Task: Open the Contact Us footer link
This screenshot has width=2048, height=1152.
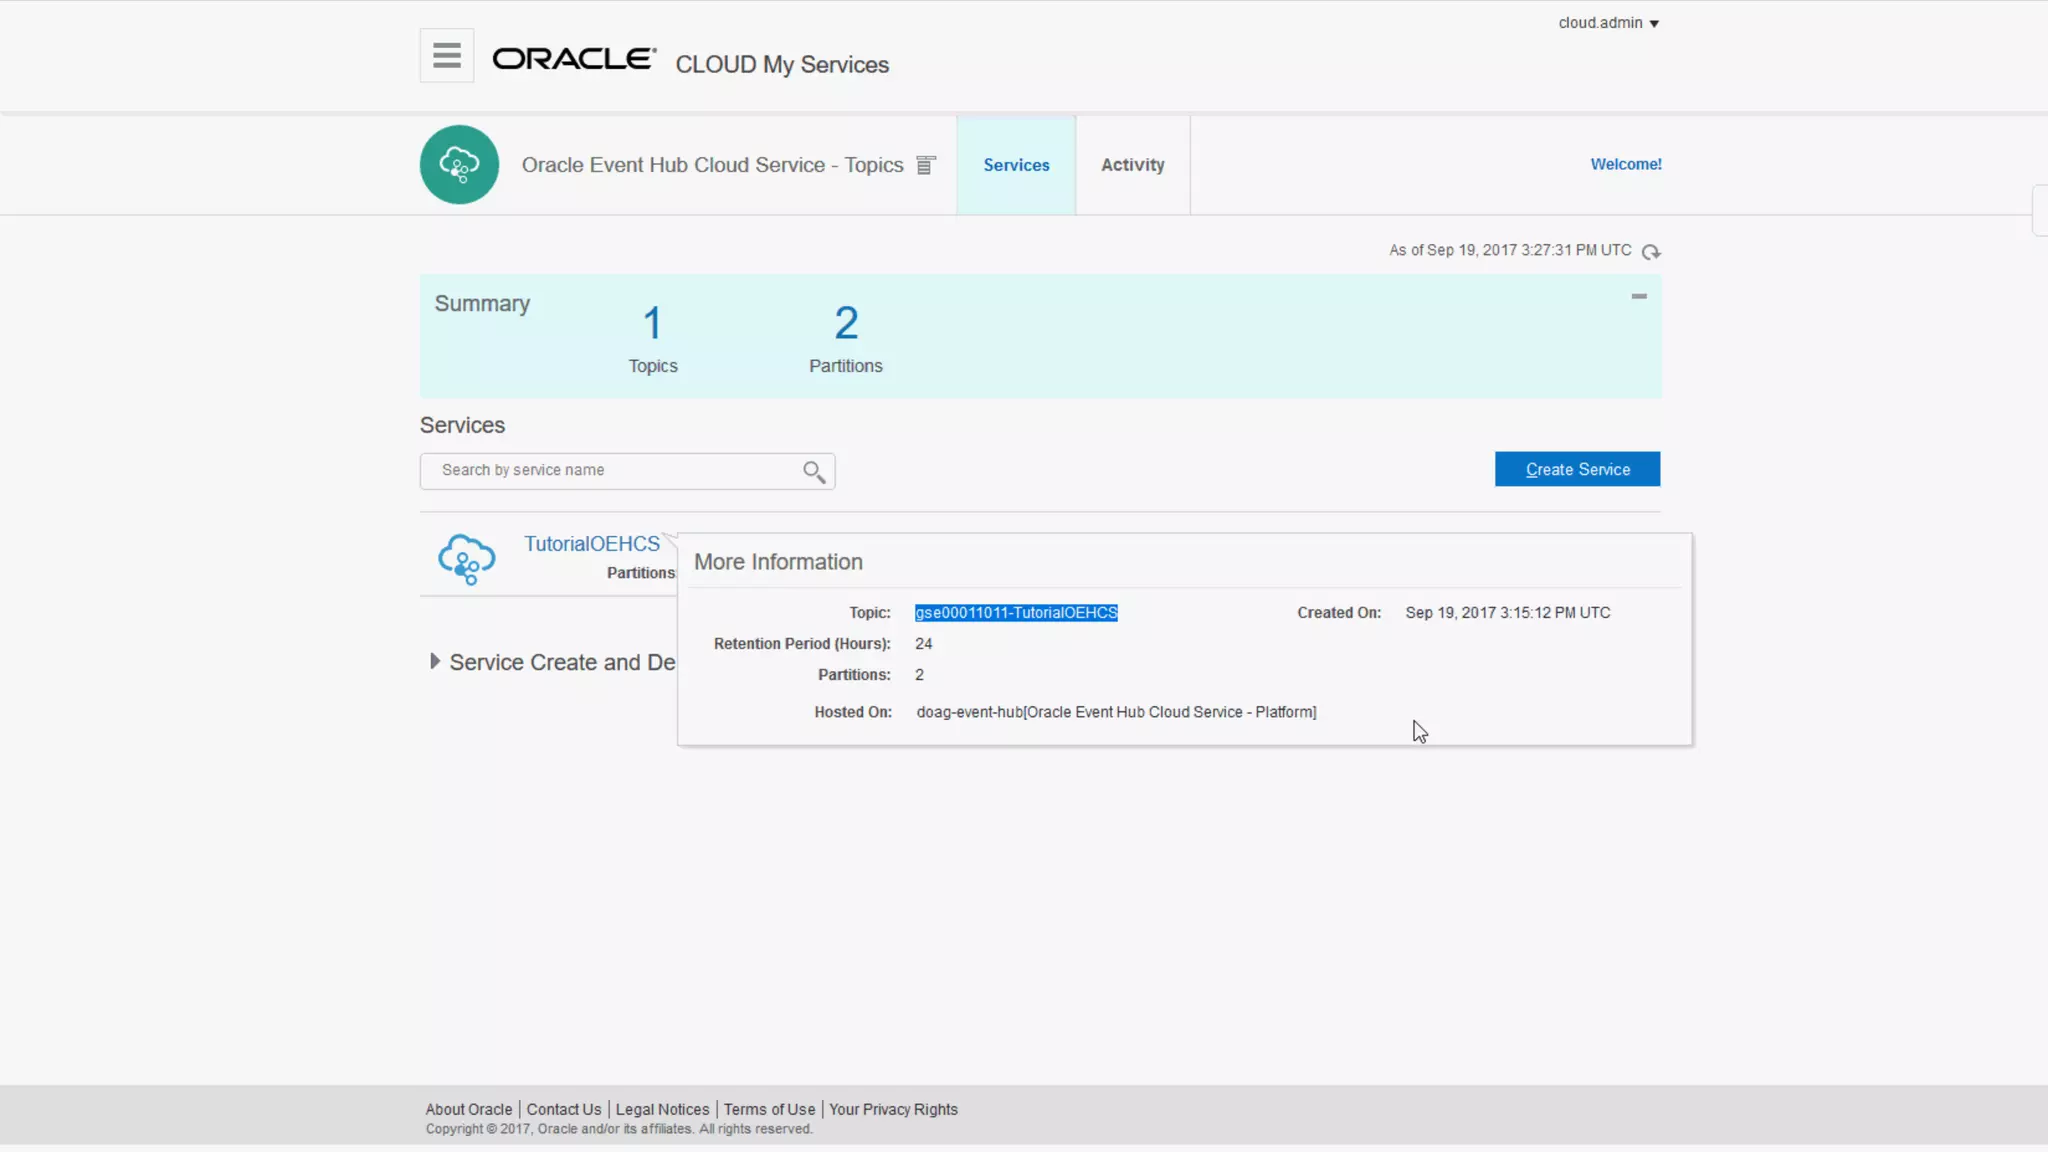Action: tap(564, 1109)
